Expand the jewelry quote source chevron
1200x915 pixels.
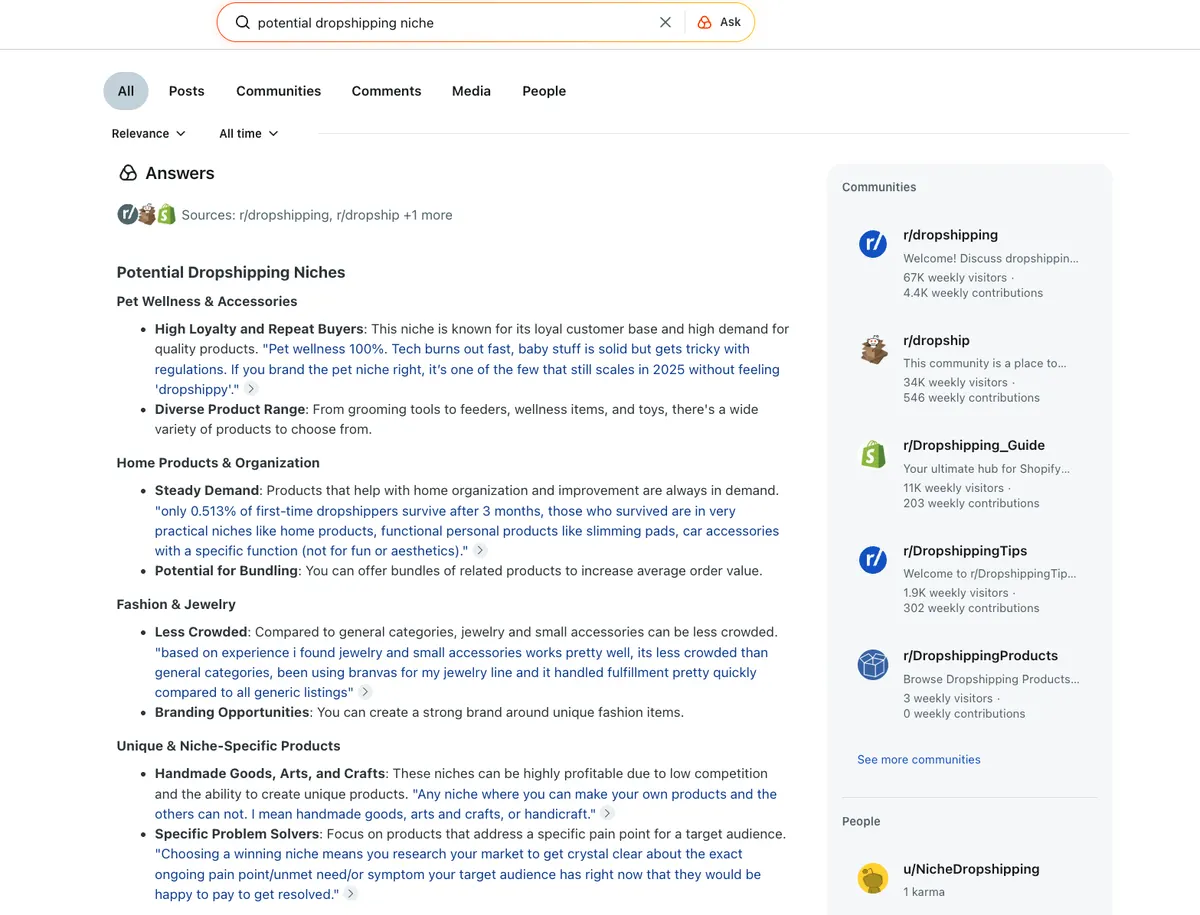[366, 691]
